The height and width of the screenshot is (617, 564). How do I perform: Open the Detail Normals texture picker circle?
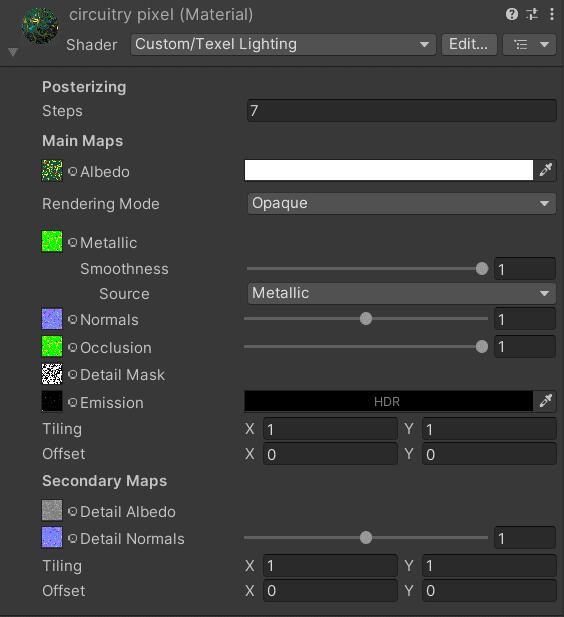tap(72, 538)
